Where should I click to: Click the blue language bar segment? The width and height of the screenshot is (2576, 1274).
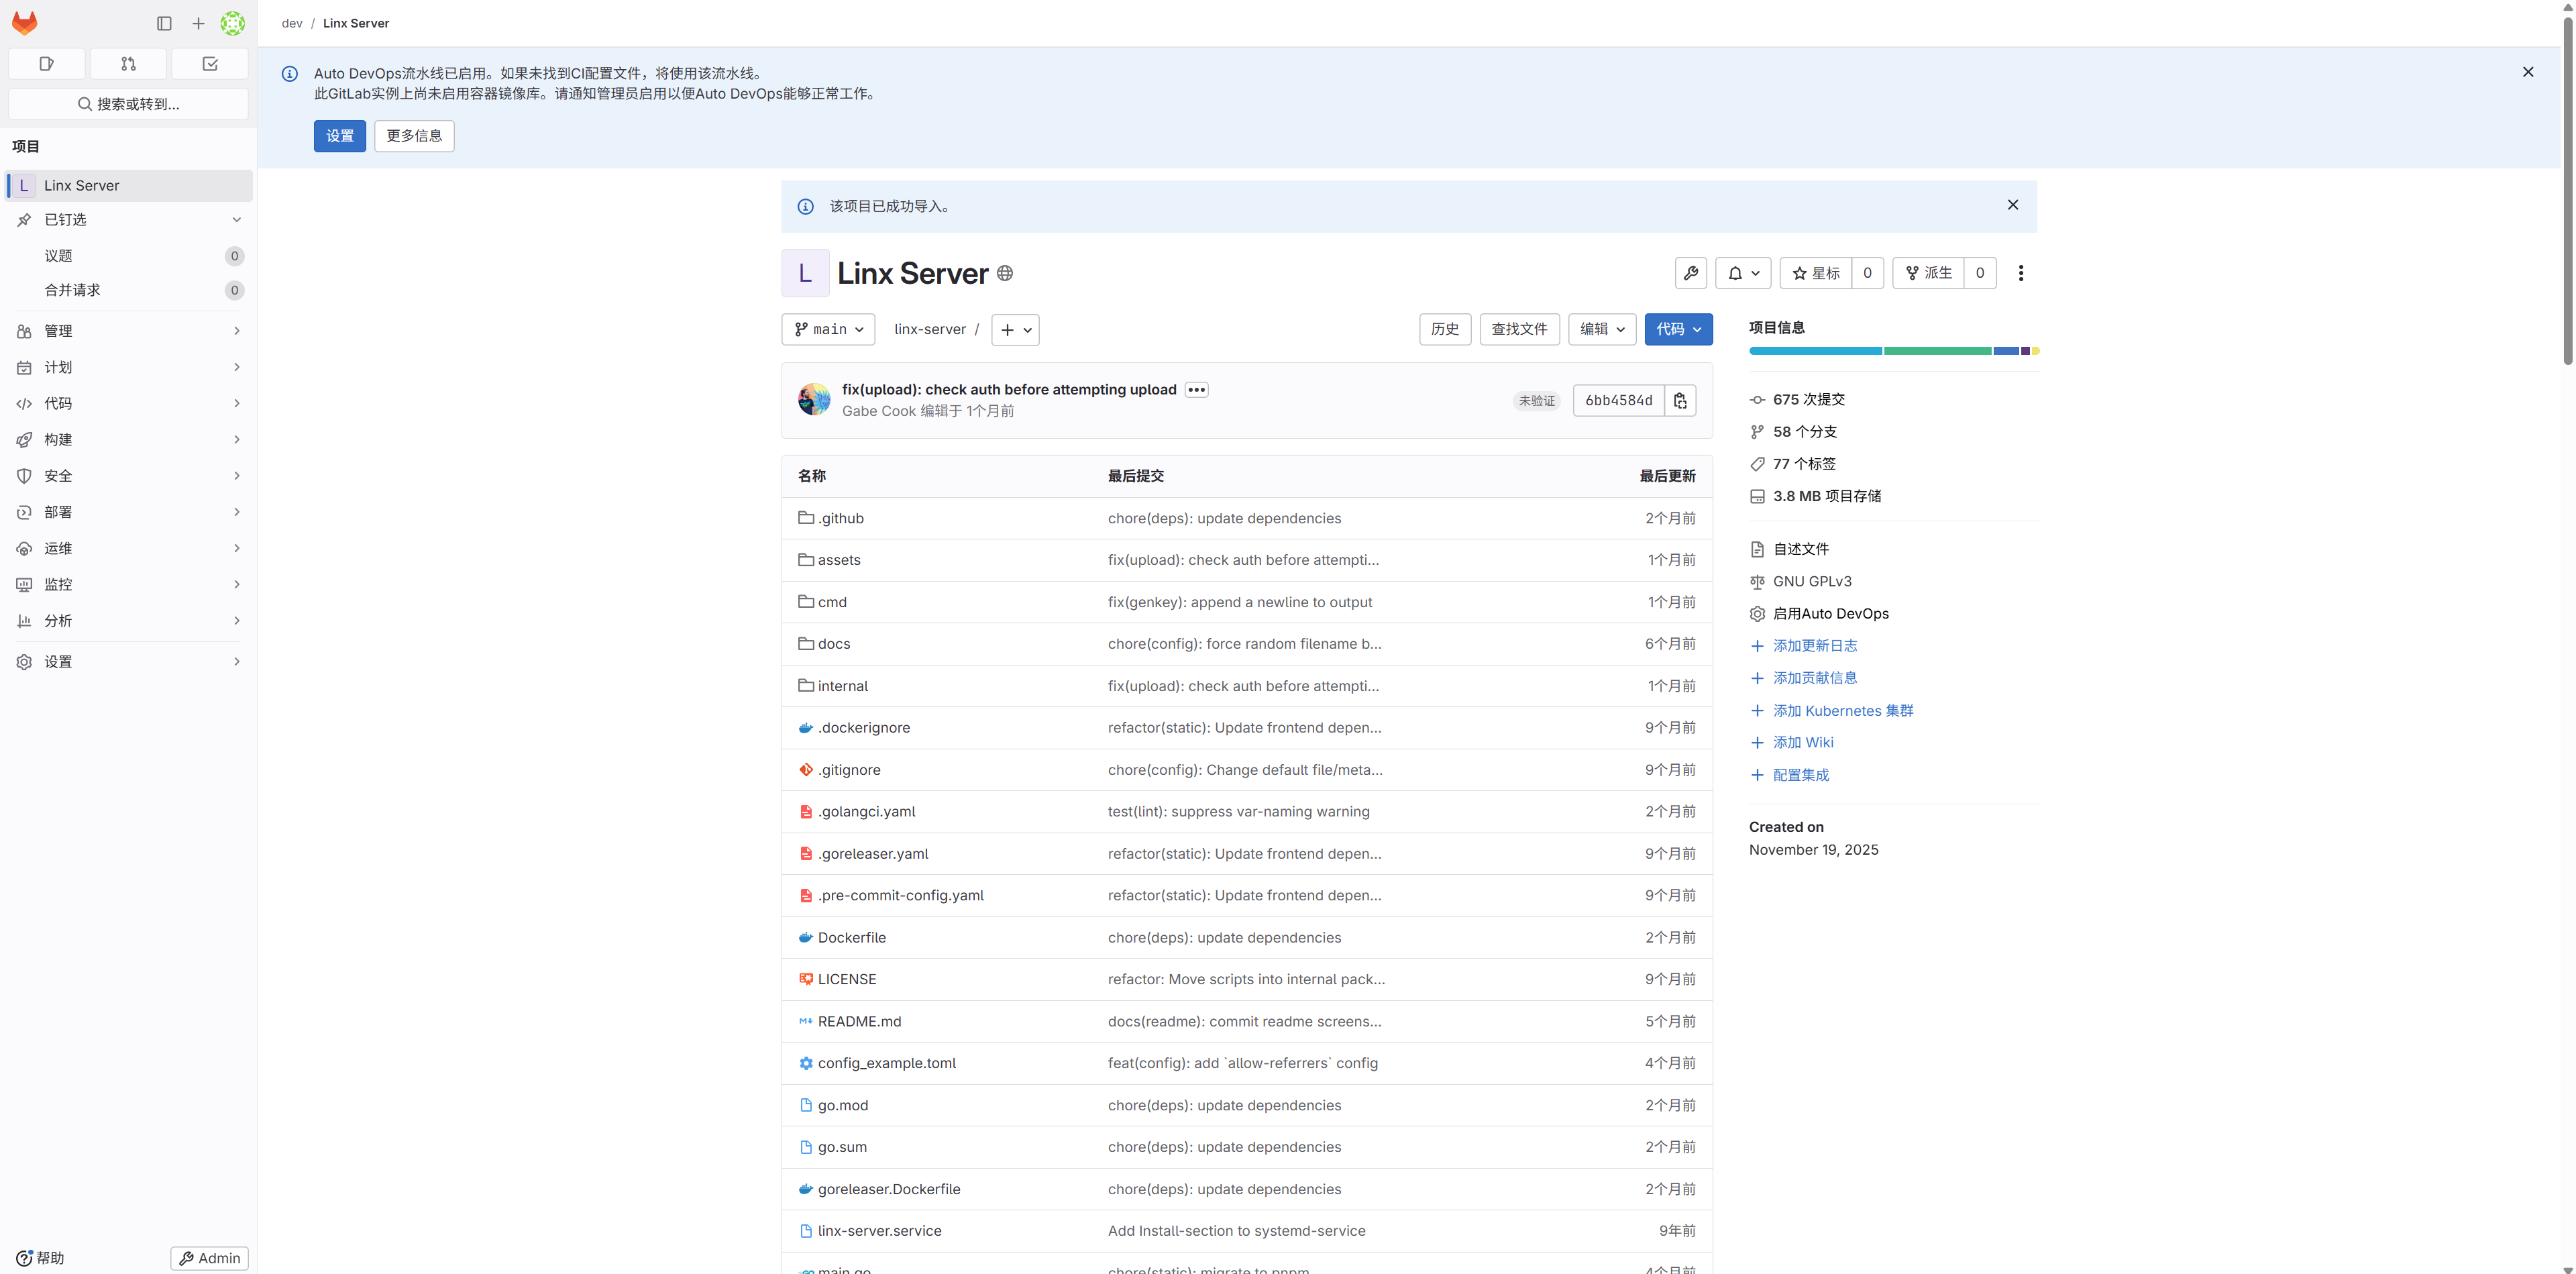[x=2006, y=351]
